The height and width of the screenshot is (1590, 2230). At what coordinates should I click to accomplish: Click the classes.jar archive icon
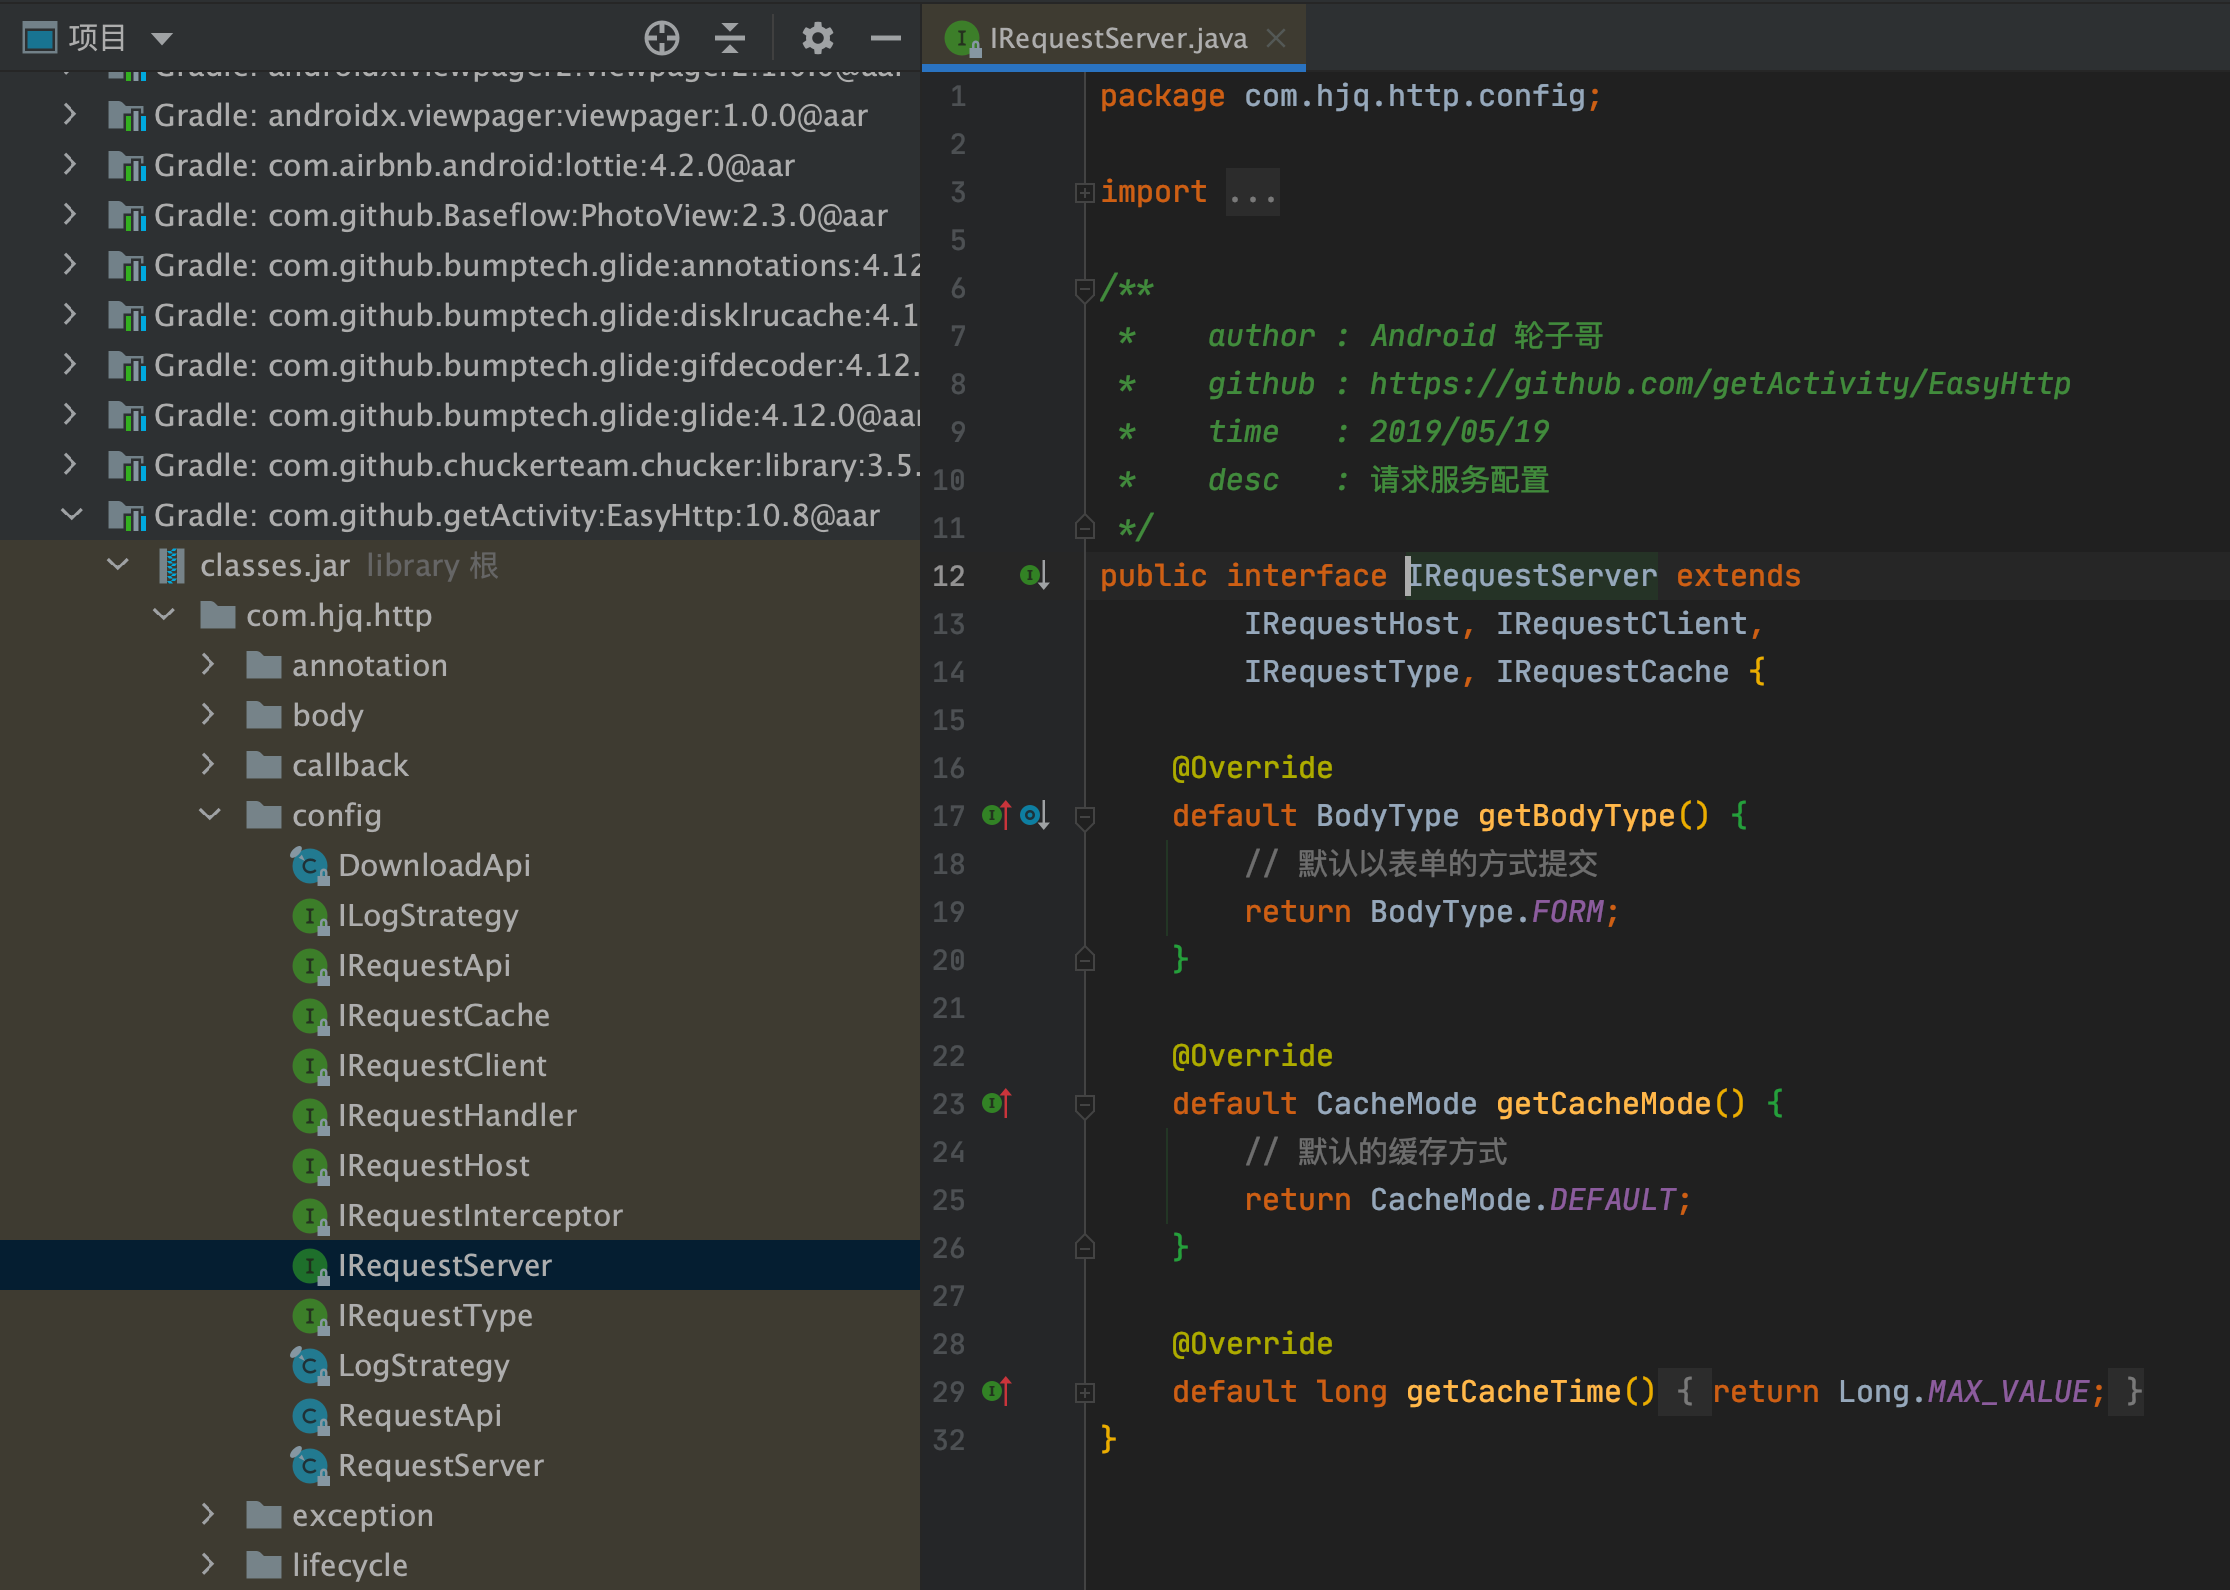pos(172,566)
